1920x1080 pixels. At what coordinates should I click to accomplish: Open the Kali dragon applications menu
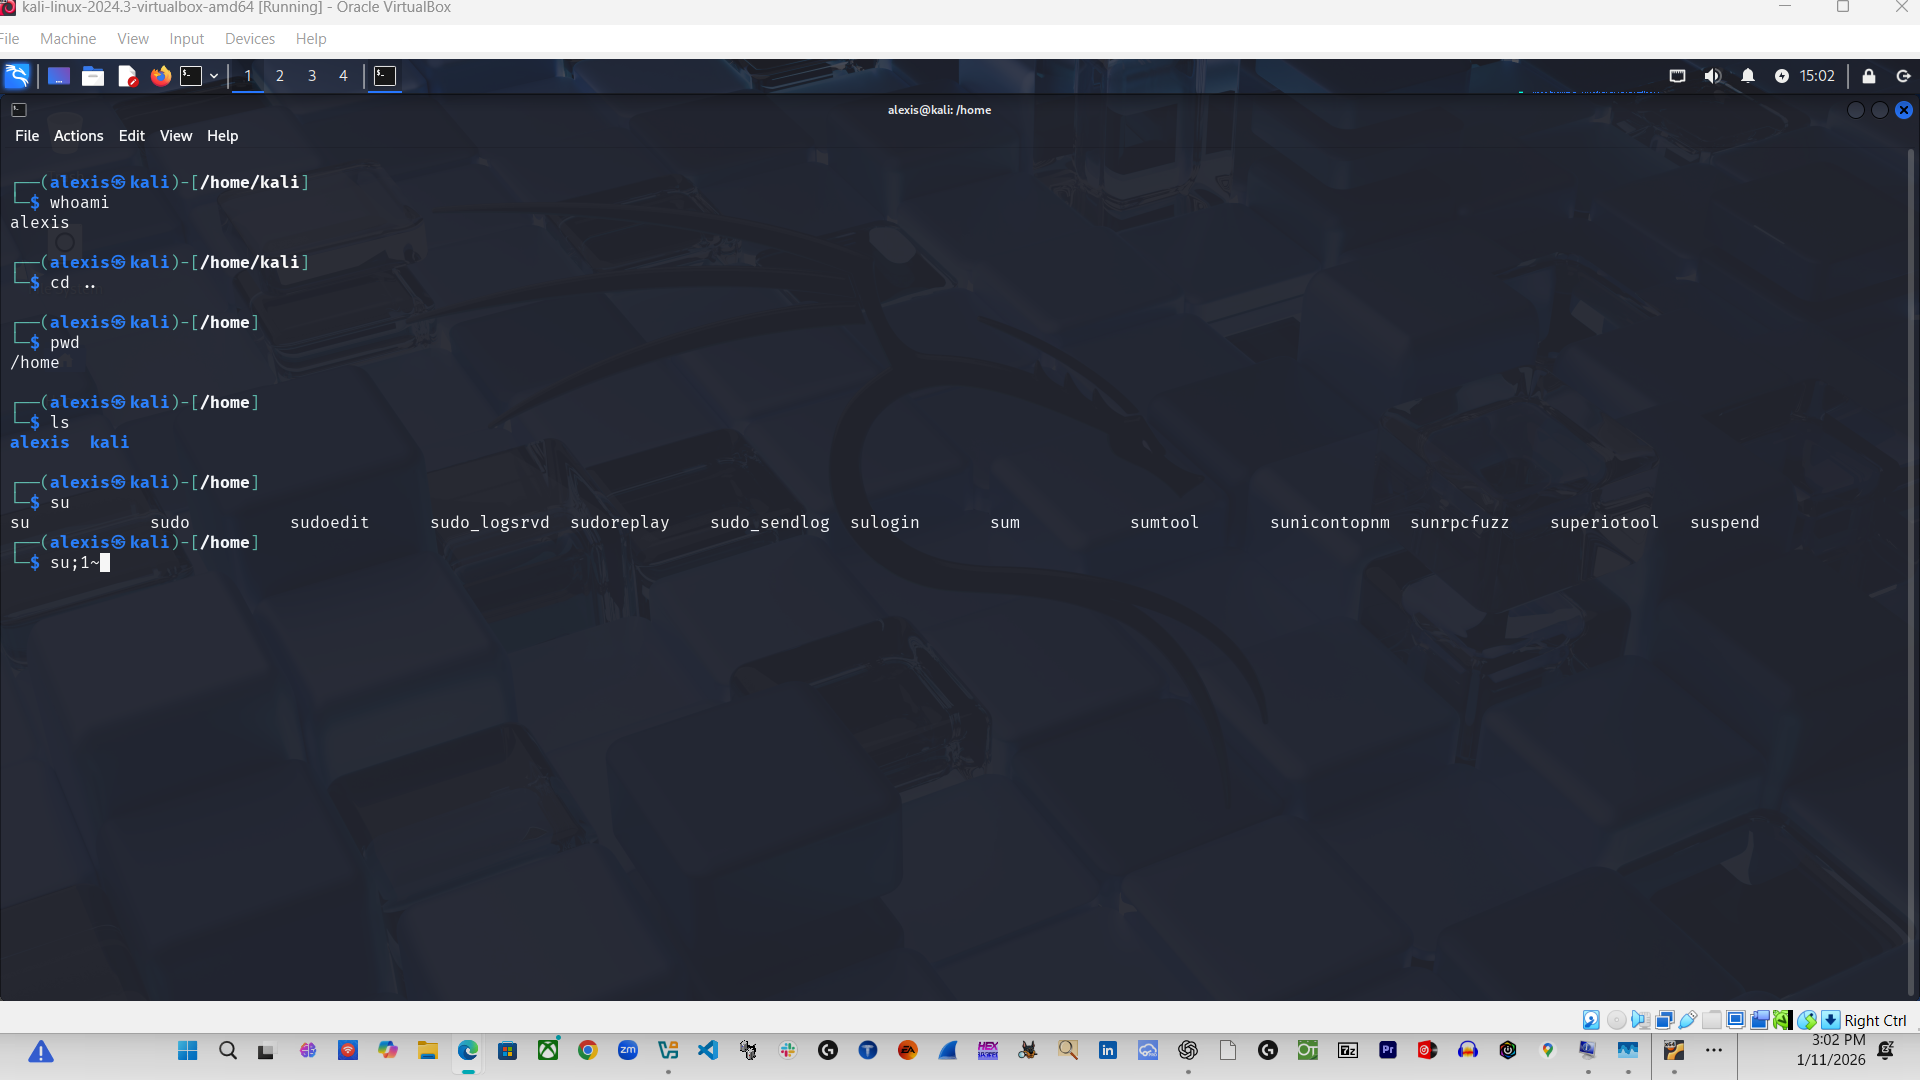[16, 76]
